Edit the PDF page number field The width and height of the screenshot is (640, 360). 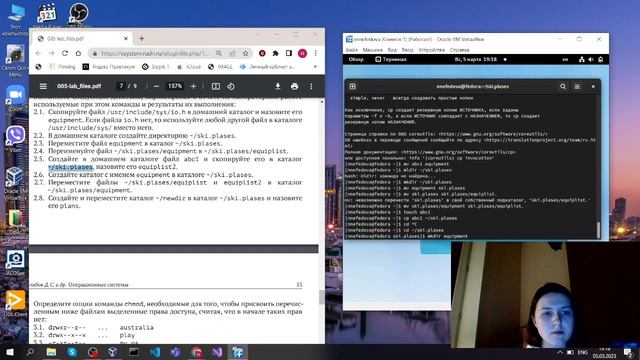tap(121, 86)
